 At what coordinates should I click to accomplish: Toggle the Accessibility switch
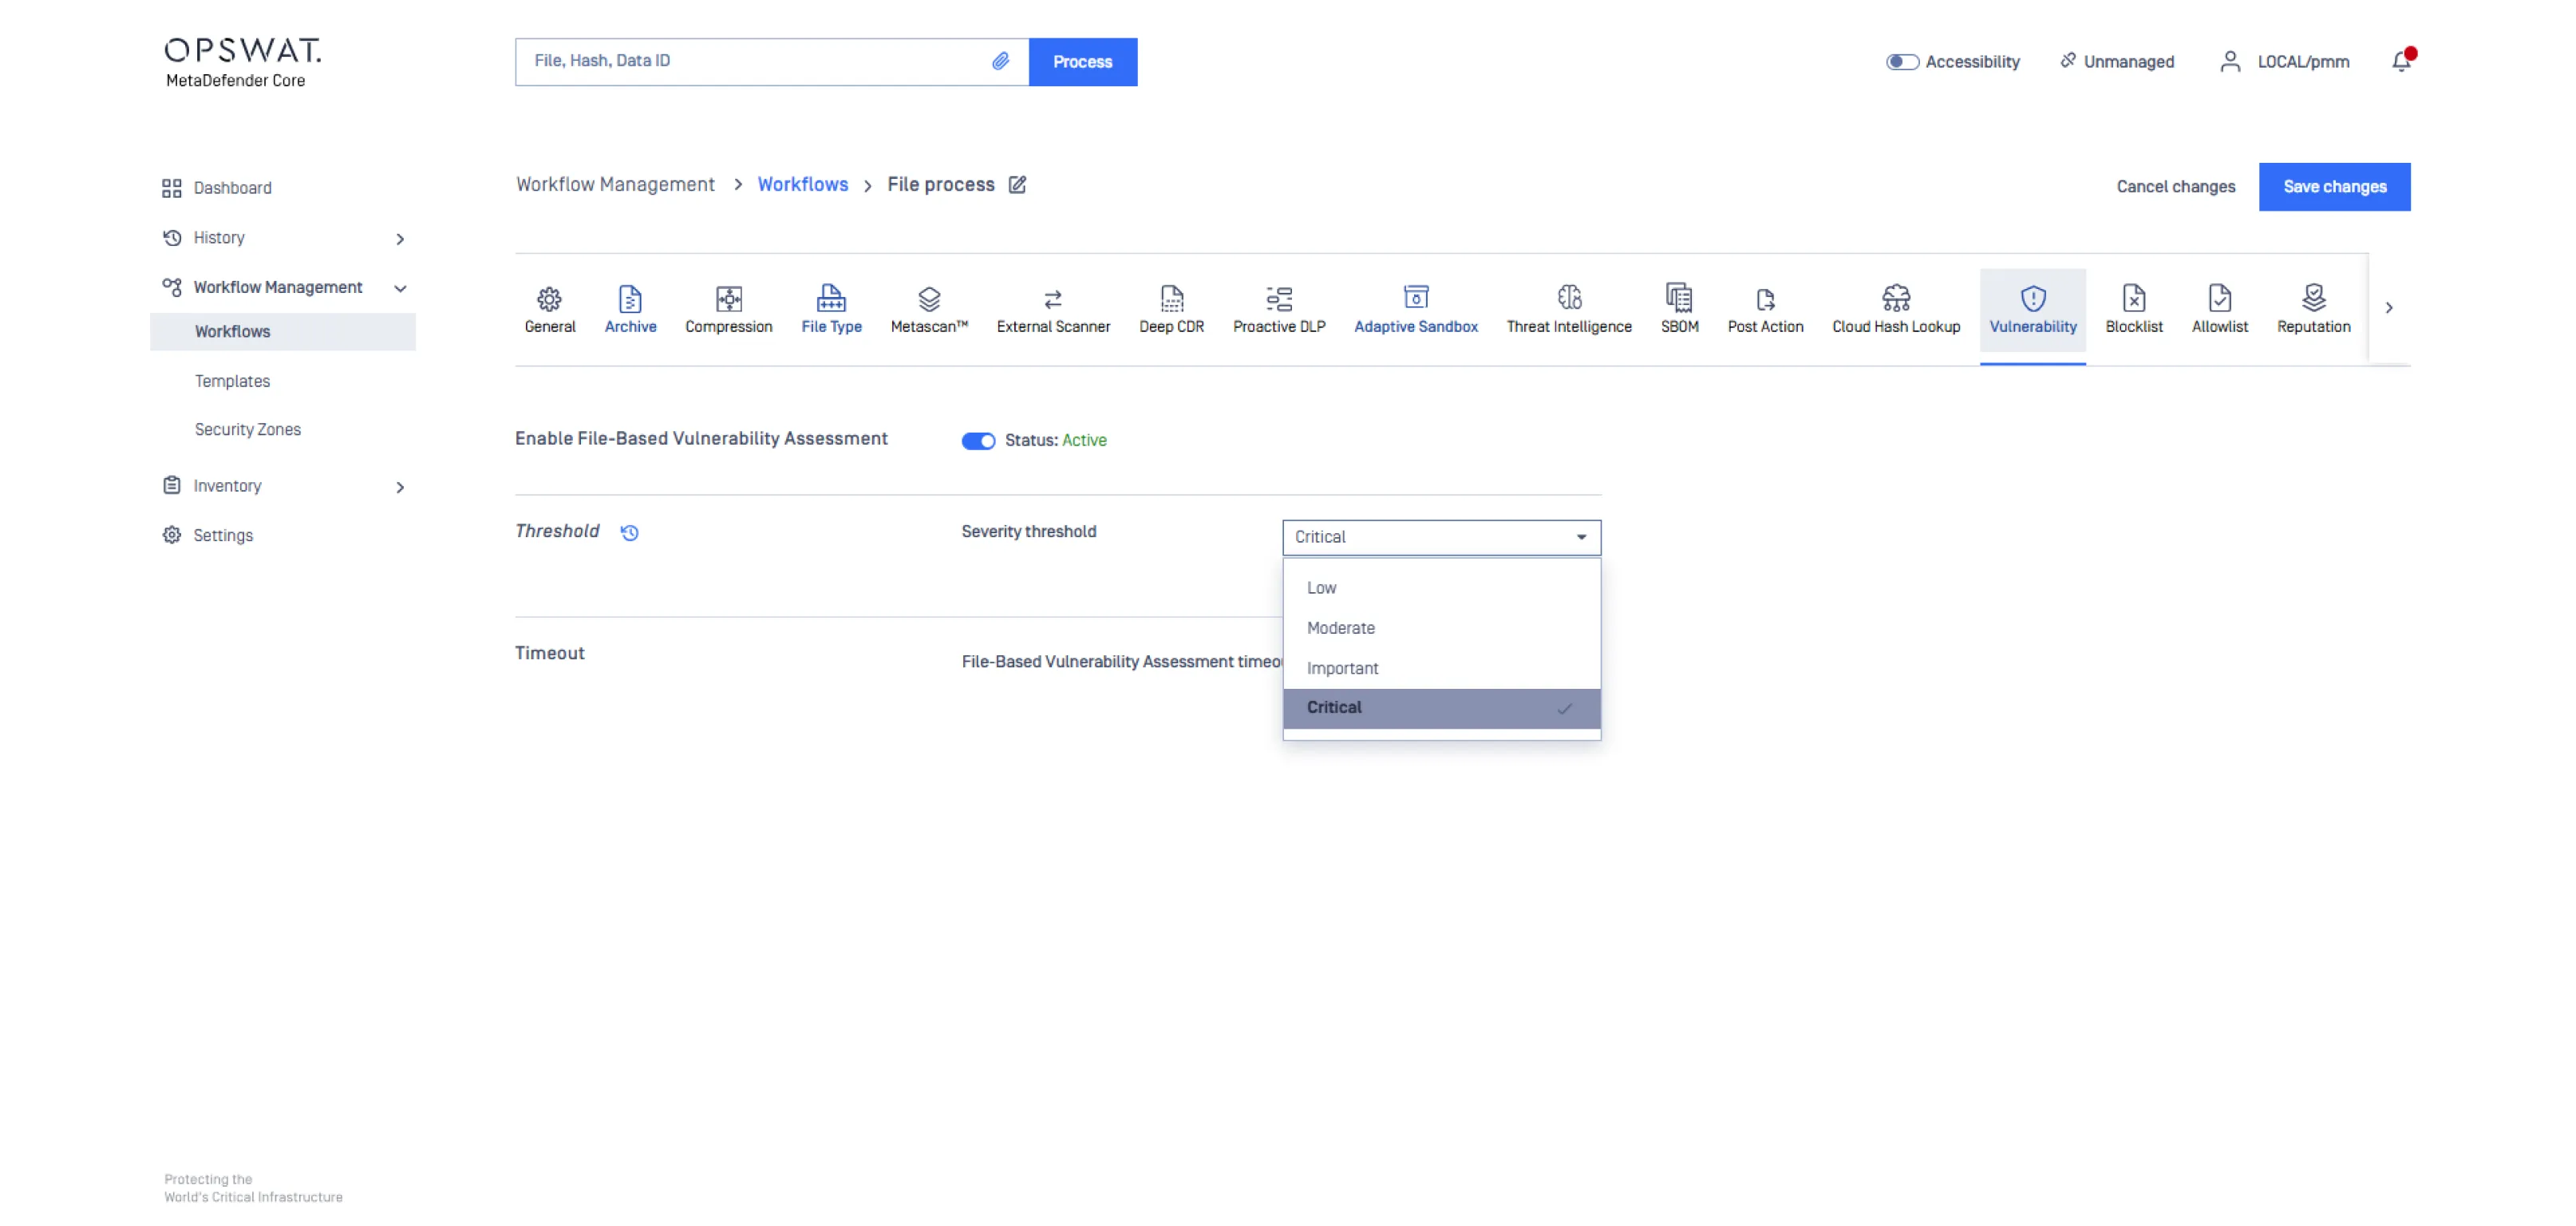(x=1902, y=62)
